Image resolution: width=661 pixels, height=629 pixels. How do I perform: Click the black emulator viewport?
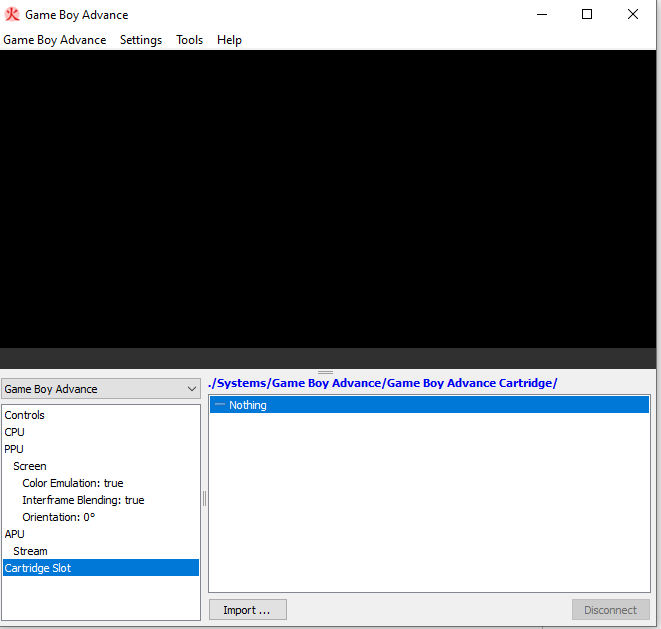click(x=328, y=199)
